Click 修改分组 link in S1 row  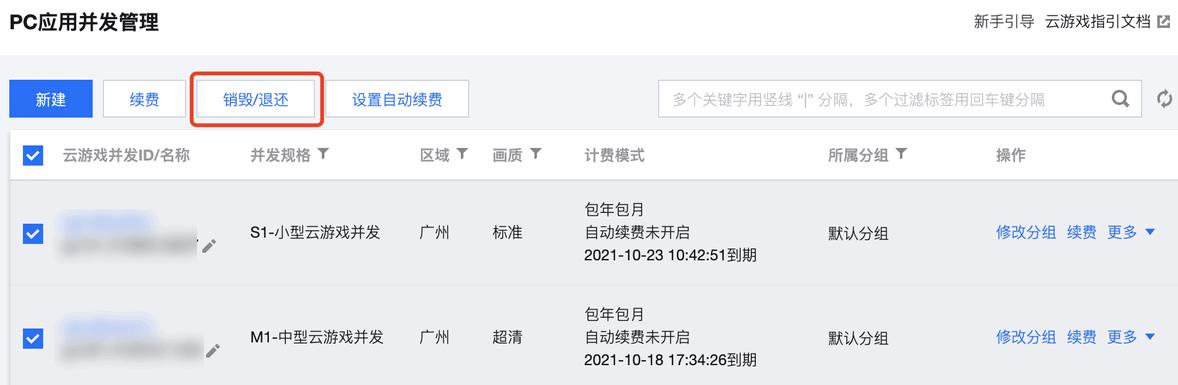tap(1026, 232)
